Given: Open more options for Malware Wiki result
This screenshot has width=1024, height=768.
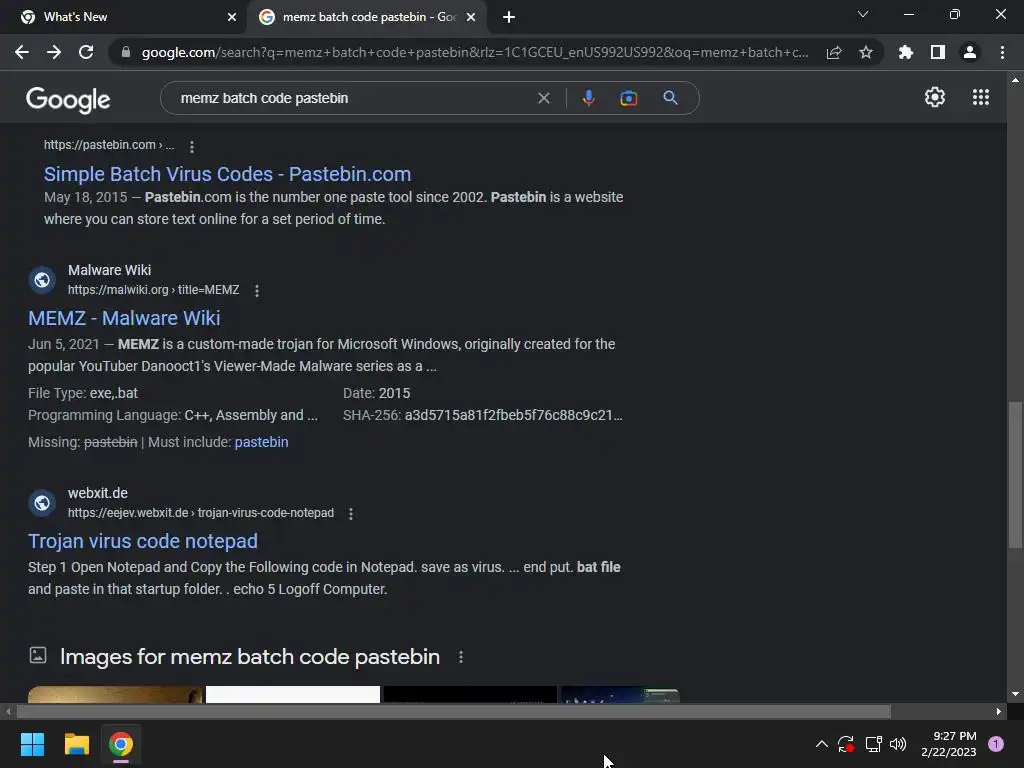Looking at the screenshot, I should [257, 291].
